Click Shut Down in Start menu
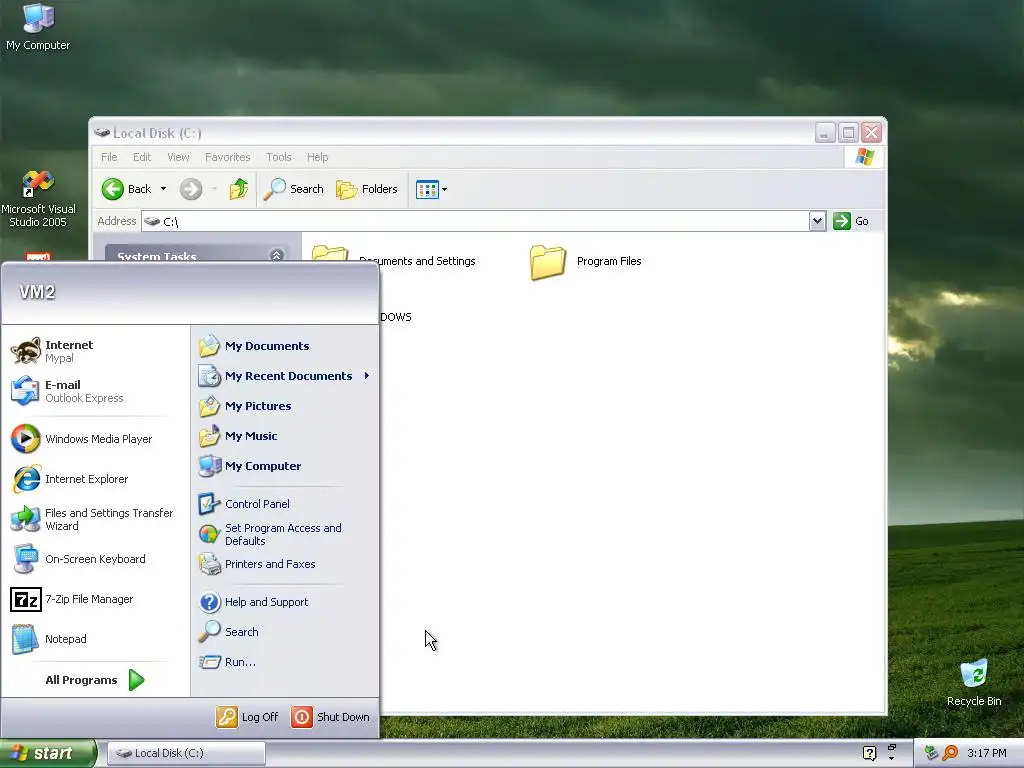 (x=330, y=716)
